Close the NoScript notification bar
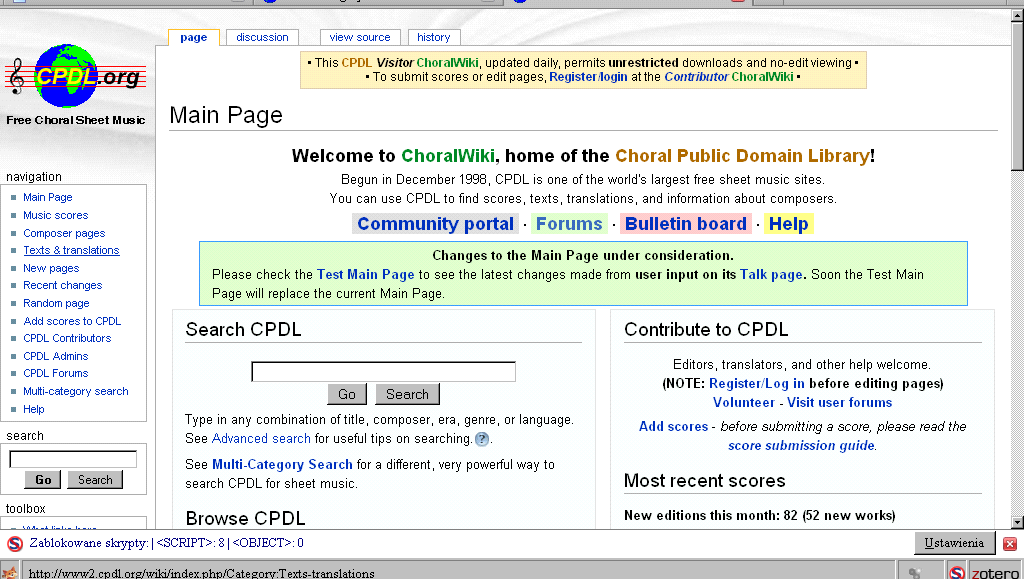The height and width of the screenshot is (579, 1024). tap(1010, 543)
